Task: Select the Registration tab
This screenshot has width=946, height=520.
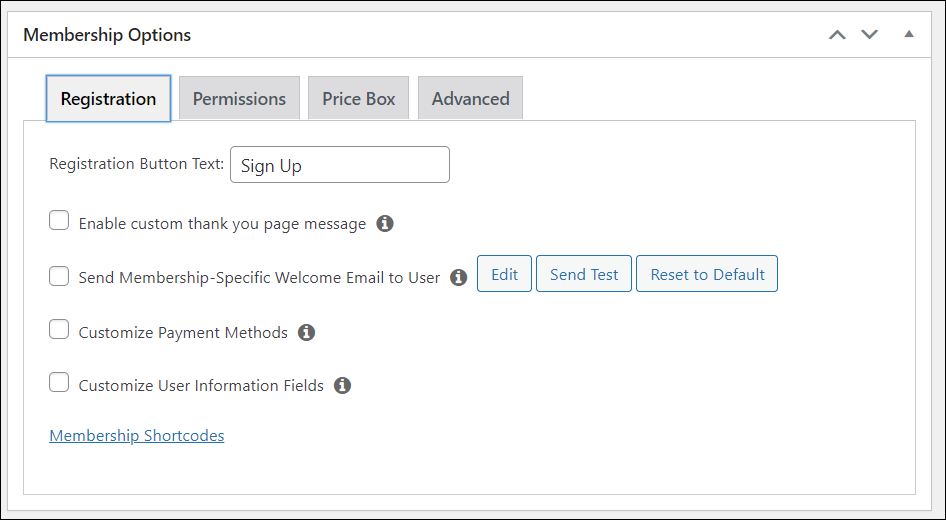Action: tap(108, 98)
